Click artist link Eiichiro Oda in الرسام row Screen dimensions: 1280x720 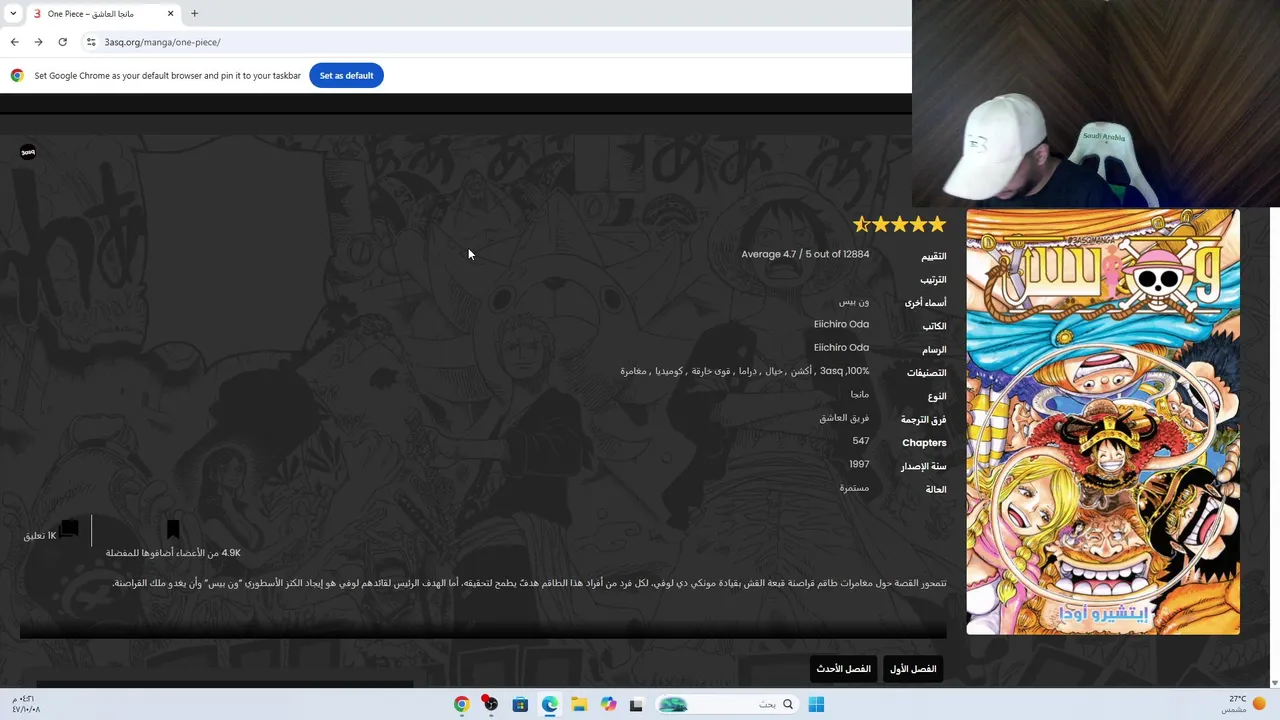841,347
